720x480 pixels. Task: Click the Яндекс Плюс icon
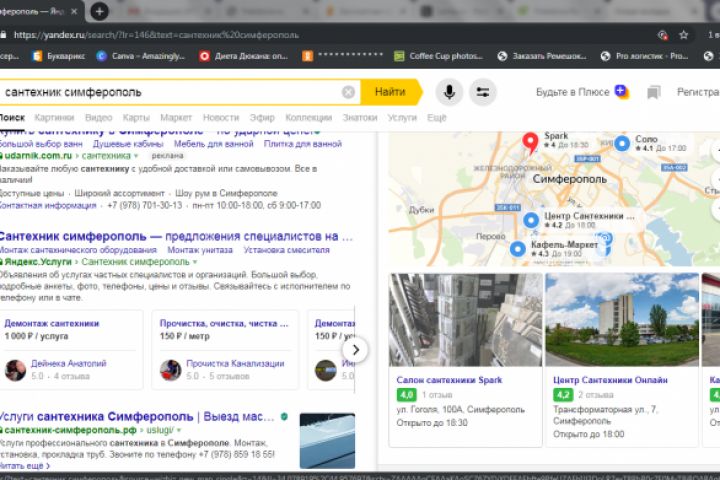(x=622, y=92)
